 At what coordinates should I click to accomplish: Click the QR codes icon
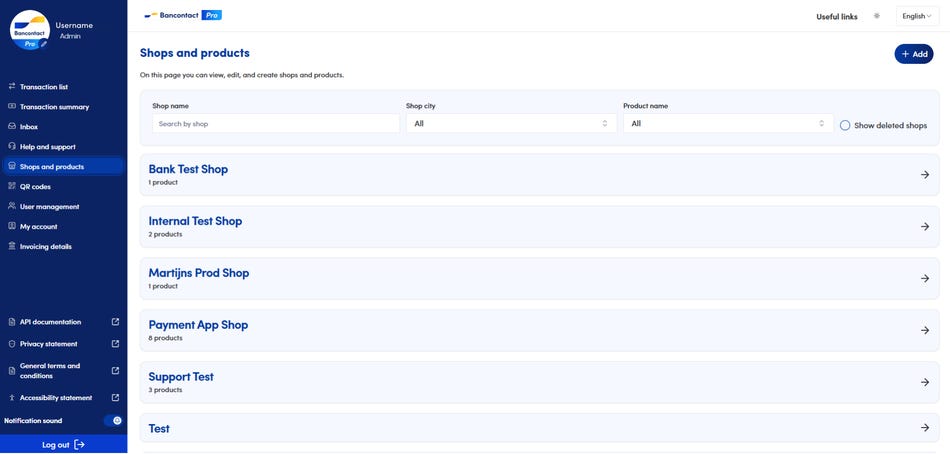click(12, 187)
